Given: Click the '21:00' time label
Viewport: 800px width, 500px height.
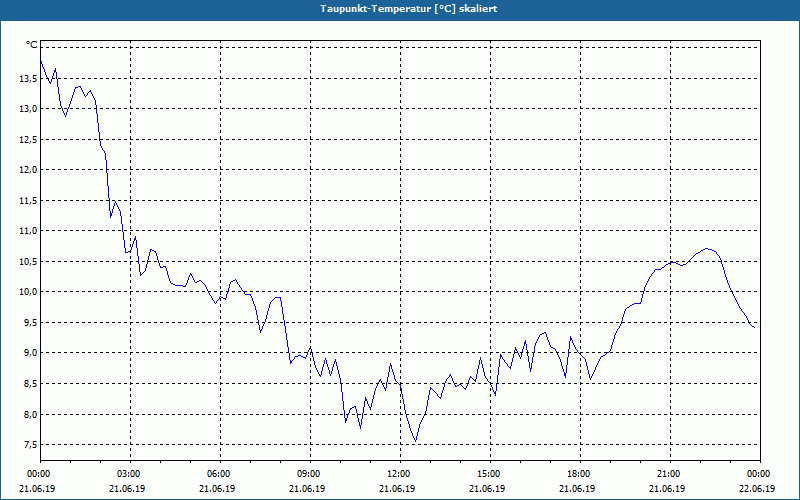Looking at the screenshot, I should pyautogui.click(x=667, y=474).
